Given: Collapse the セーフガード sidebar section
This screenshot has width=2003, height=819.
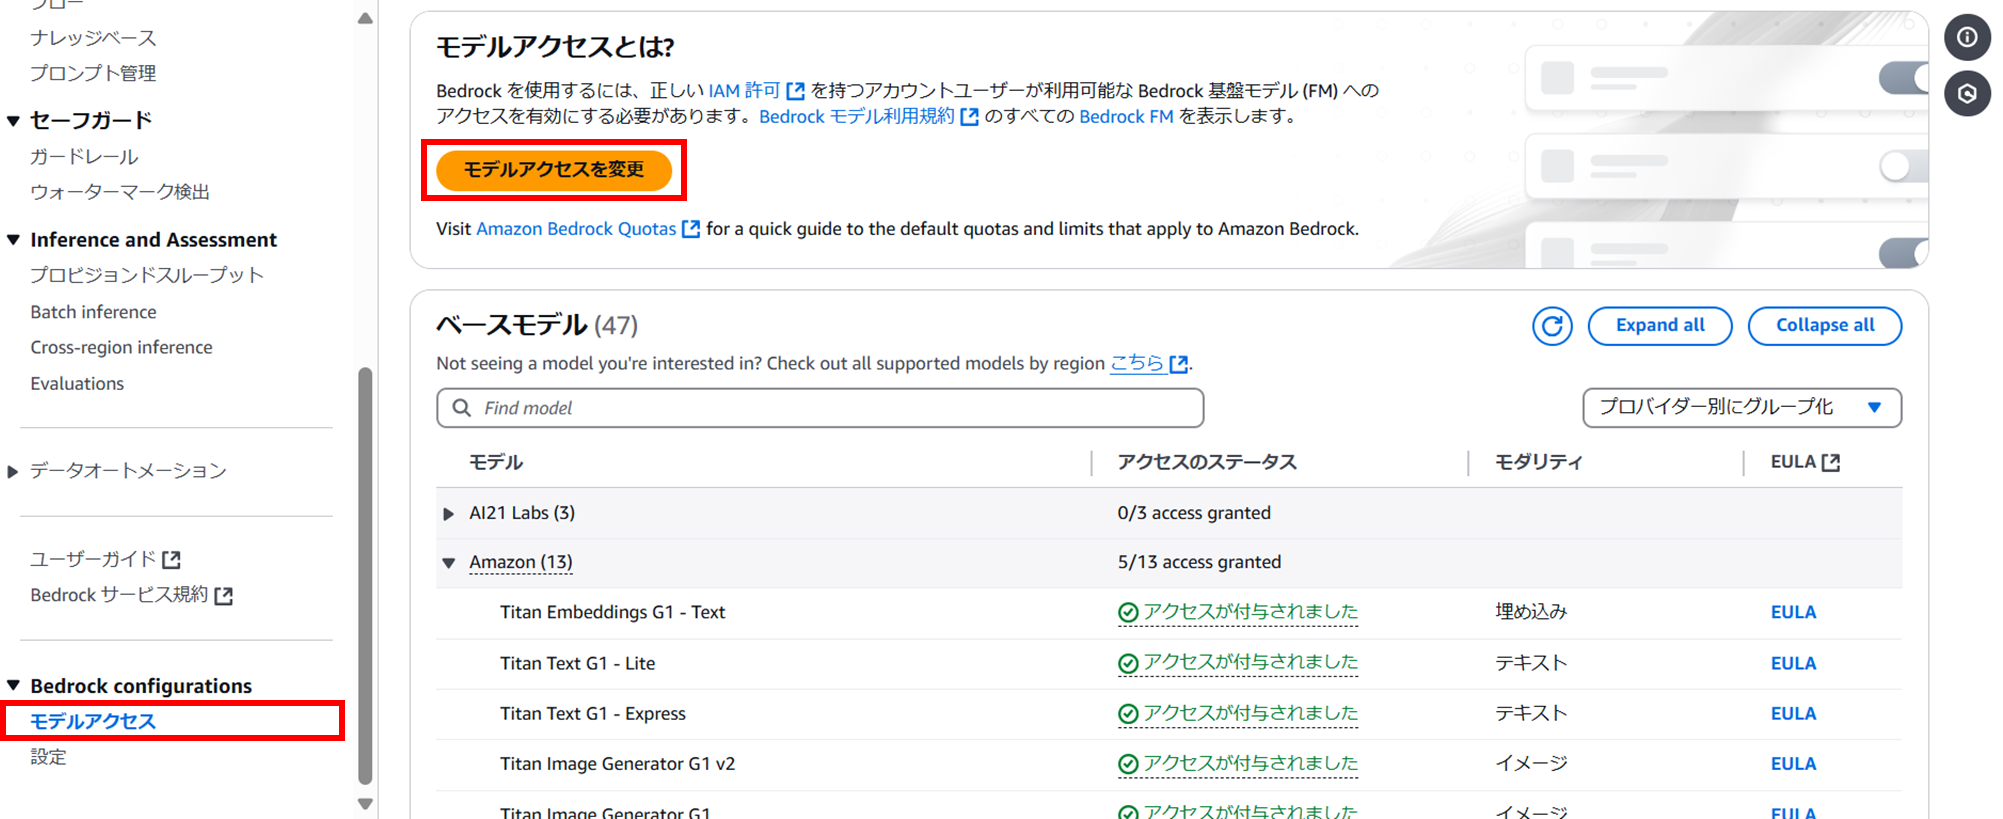Looking at the screenshot, I should coord(13,121).
